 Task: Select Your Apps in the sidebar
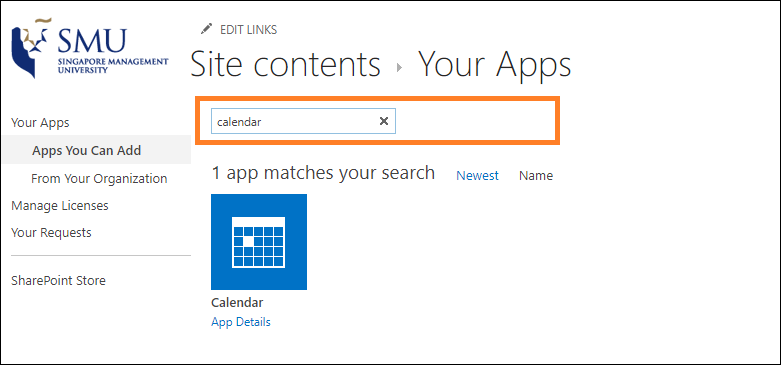40,122
